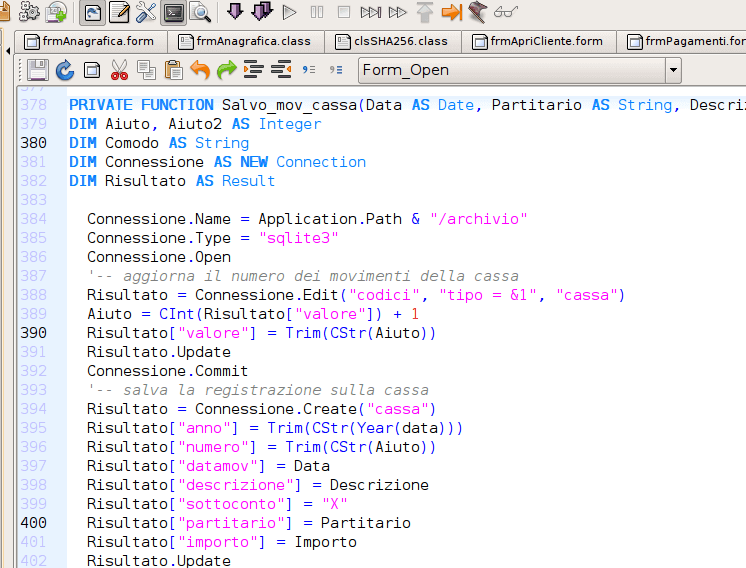746x568 pixels.
Task: Indent the selected code lines
Action: (254, 70)
